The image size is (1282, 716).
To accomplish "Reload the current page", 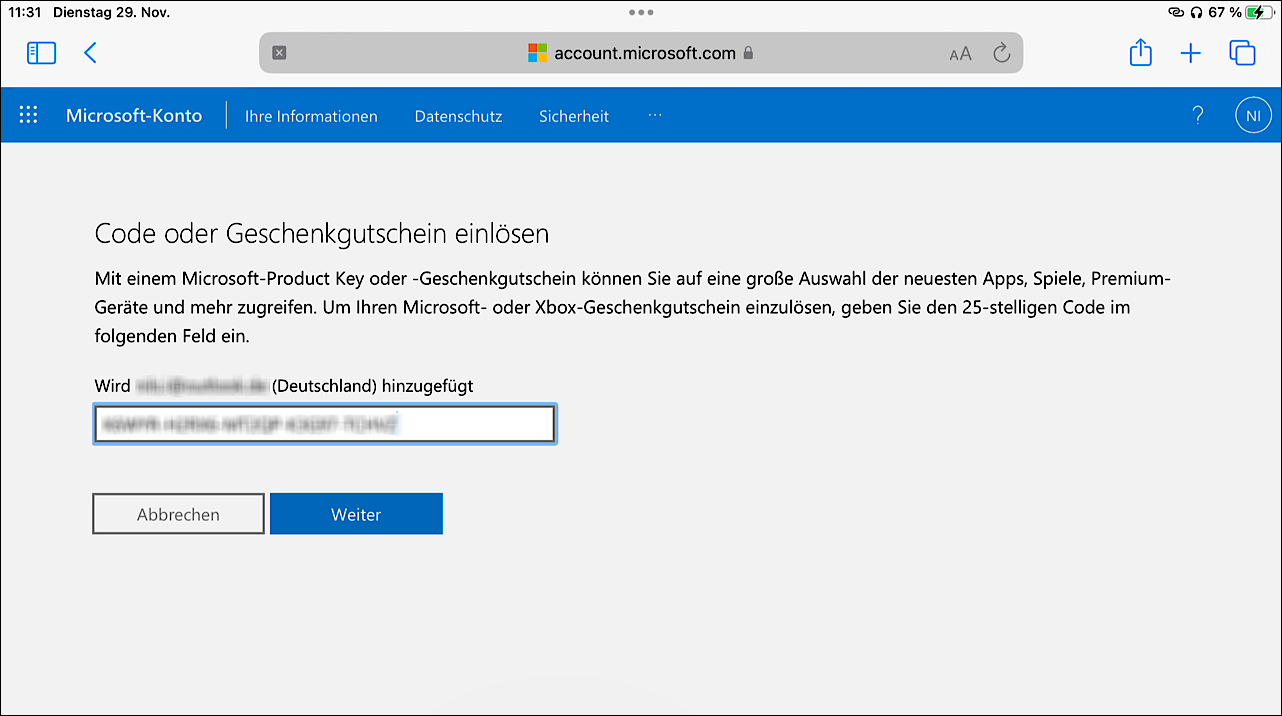I will (1002, 53).
